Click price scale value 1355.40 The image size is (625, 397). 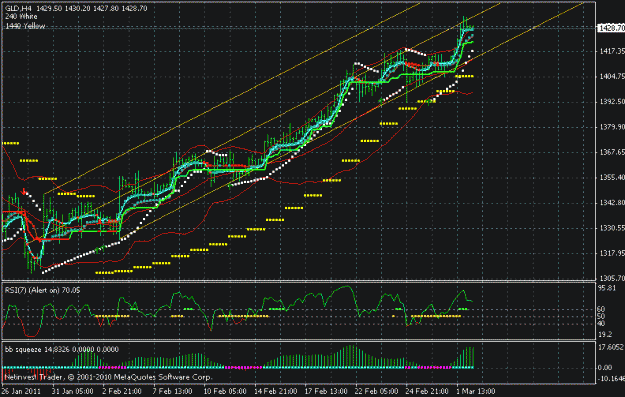coord(612,177)
